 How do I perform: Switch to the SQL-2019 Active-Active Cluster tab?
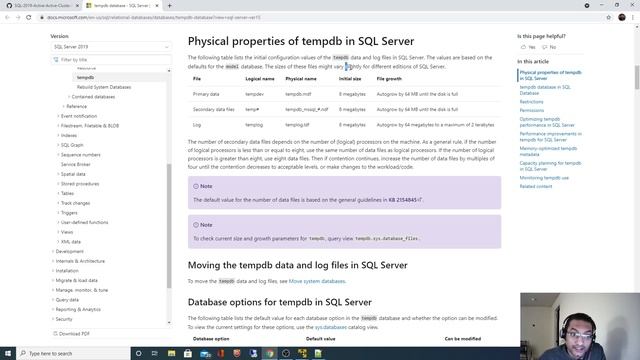(42, 6)
